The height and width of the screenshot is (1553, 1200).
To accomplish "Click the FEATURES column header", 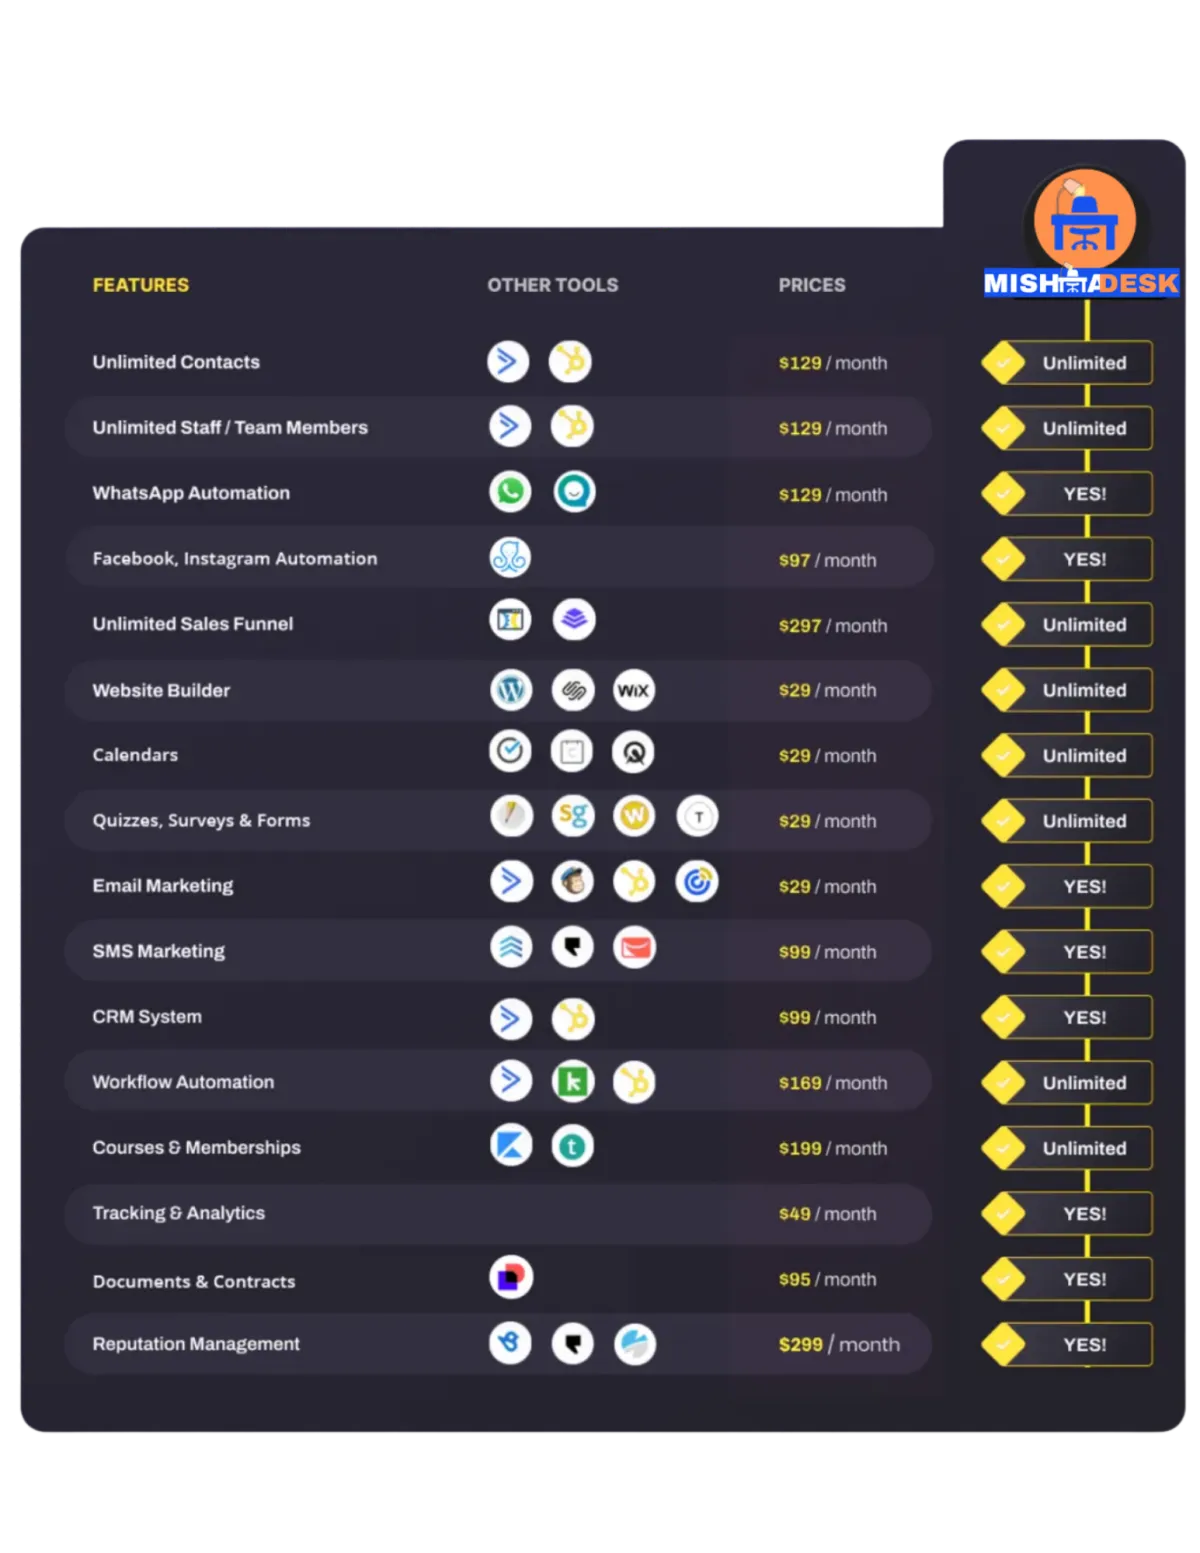I will (x=141, y=285).
